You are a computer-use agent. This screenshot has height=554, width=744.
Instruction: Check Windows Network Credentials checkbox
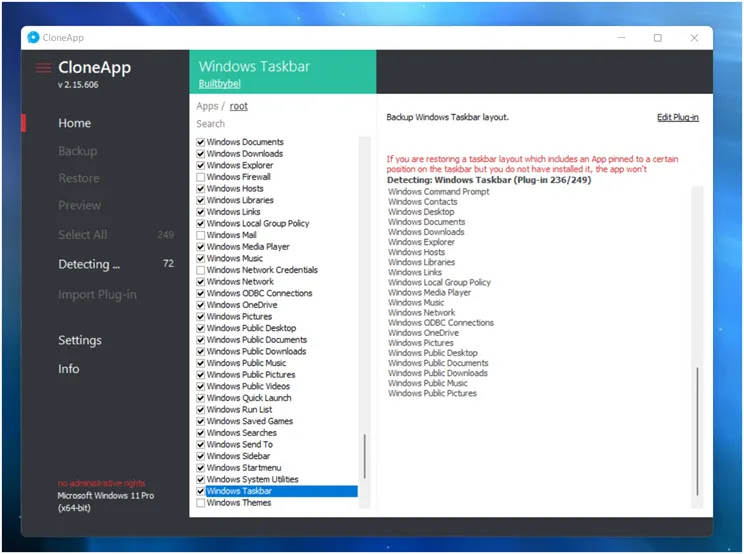pos(201,270)
